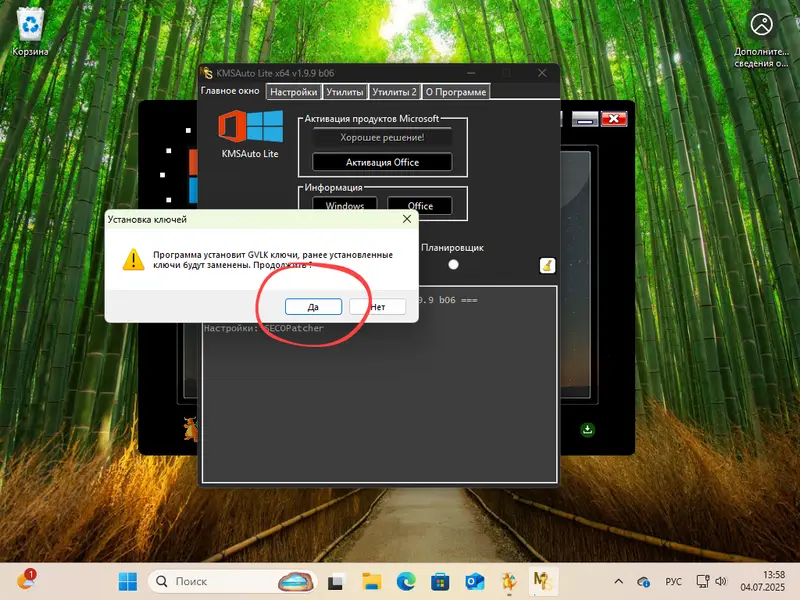Click Нет to cancel key installation

click(378, 306)
